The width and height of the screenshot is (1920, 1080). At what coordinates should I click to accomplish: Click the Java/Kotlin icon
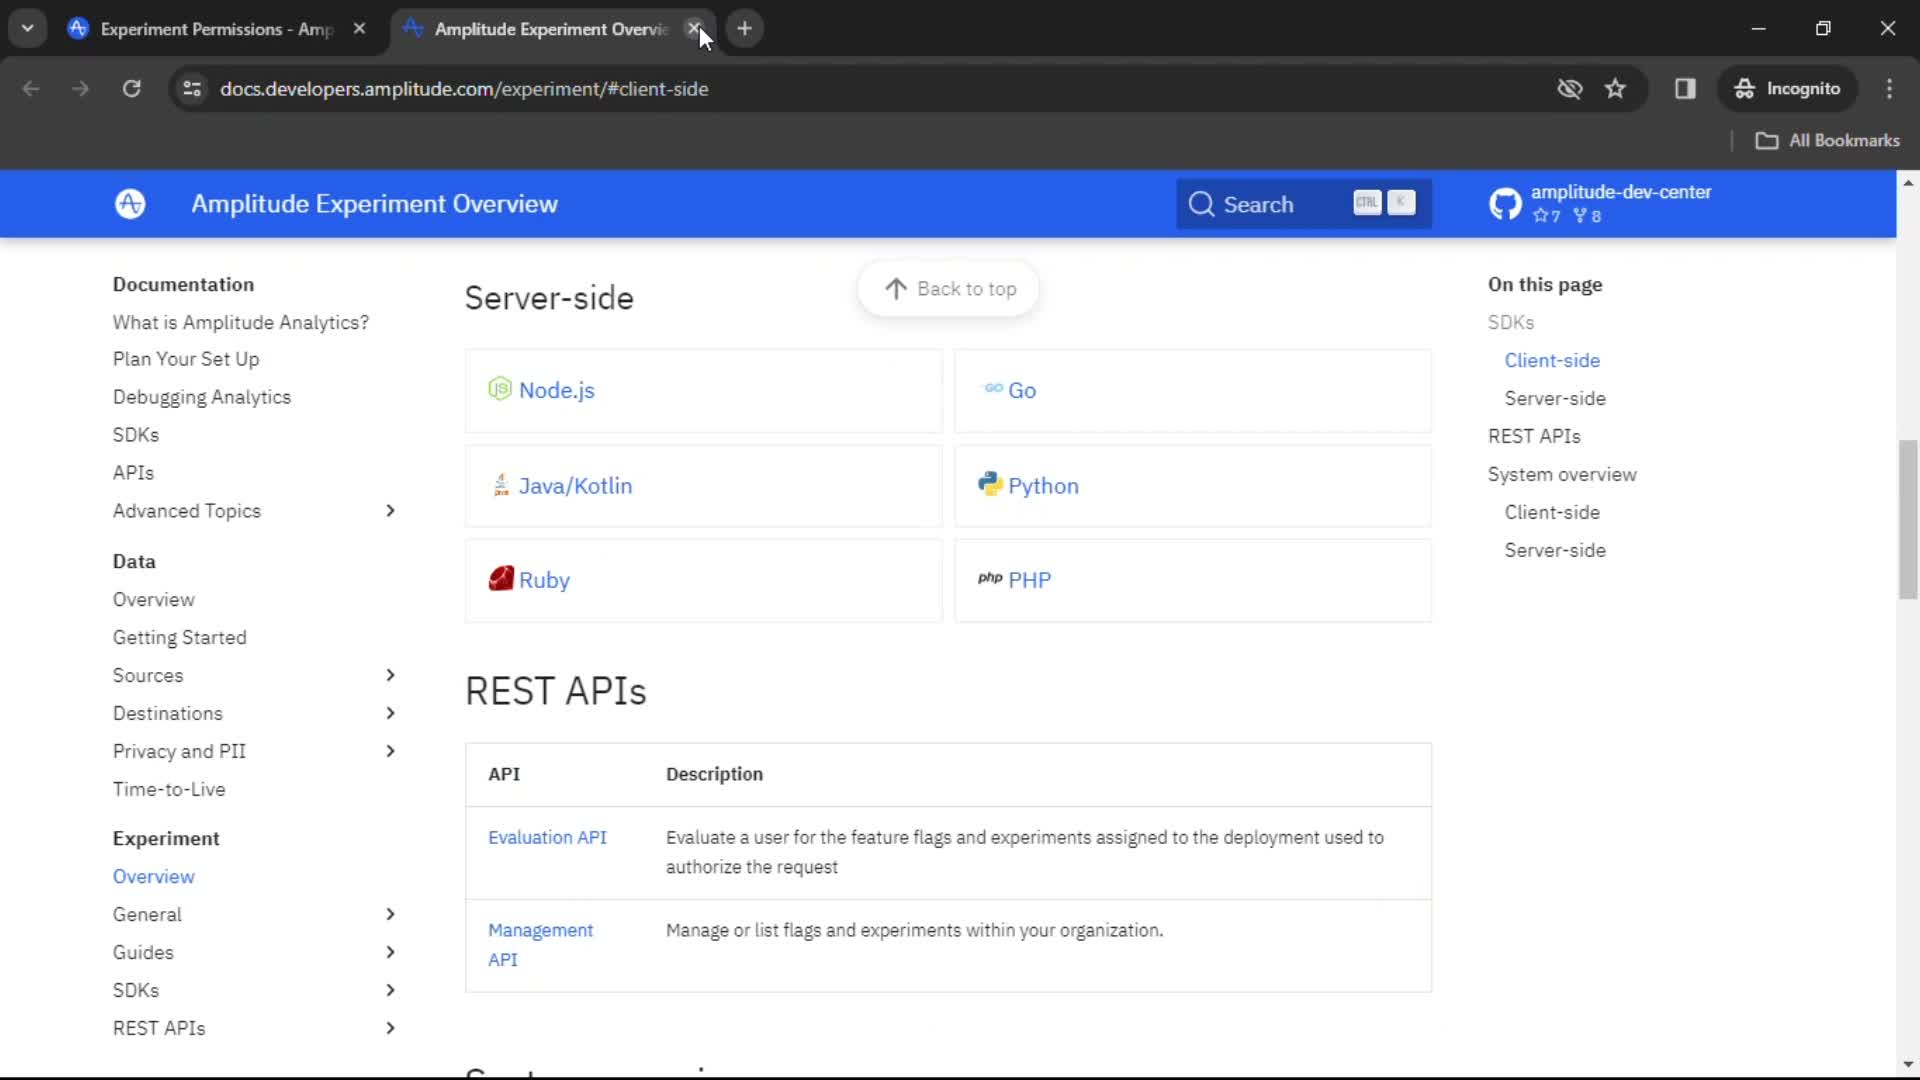click(501, 485)
